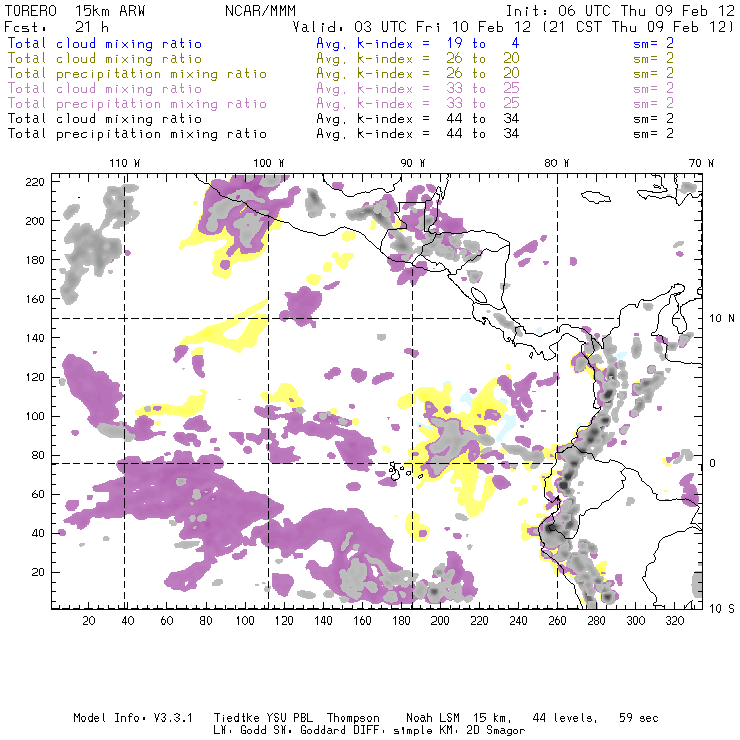This screenshot has width=740, height=740.
Task: Select the "Tiedtke" scheme name
Action: click(x=237, y=718)
